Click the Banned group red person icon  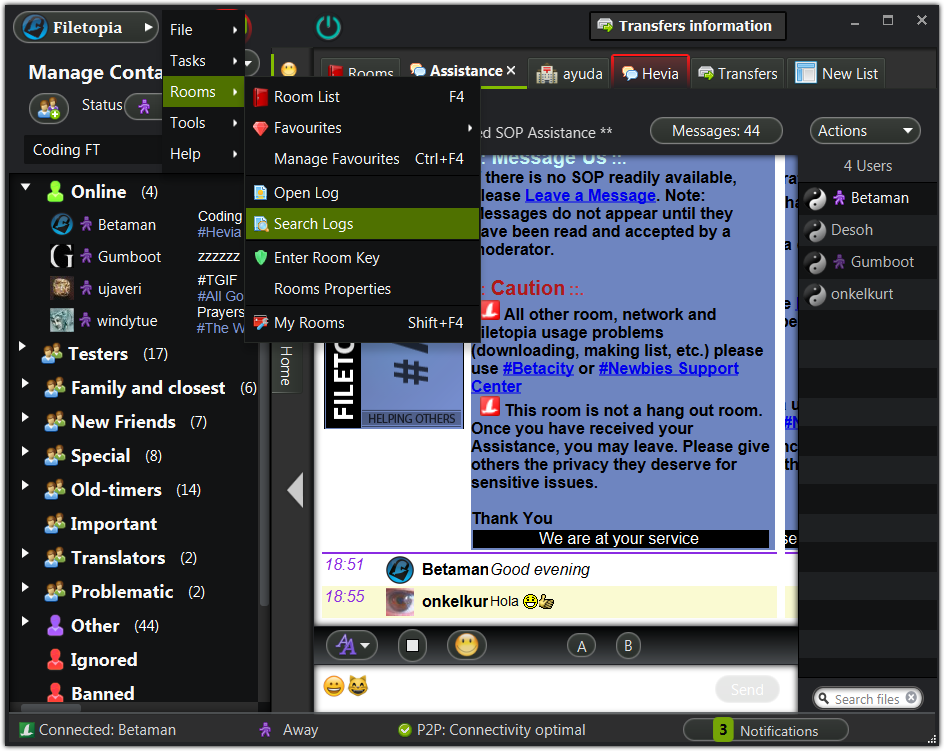tap(55, 693)
